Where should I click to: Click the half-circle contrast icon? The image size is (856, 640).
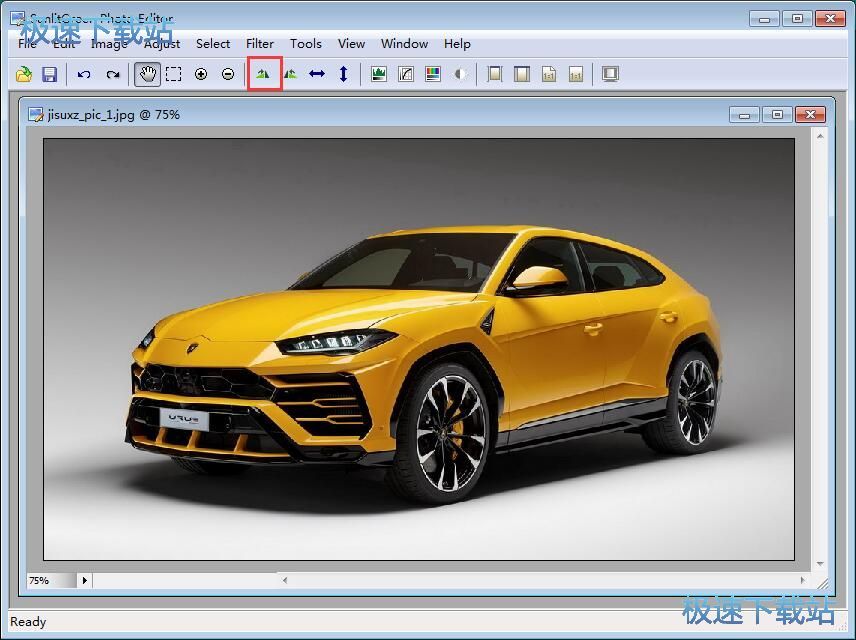click(x=460, y=74)
